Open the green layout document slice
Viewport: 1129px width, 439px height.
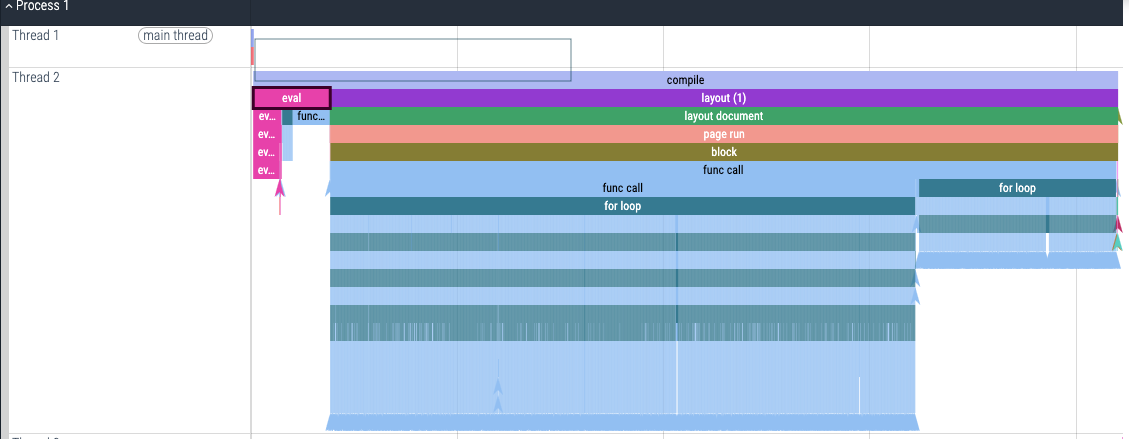723,116
